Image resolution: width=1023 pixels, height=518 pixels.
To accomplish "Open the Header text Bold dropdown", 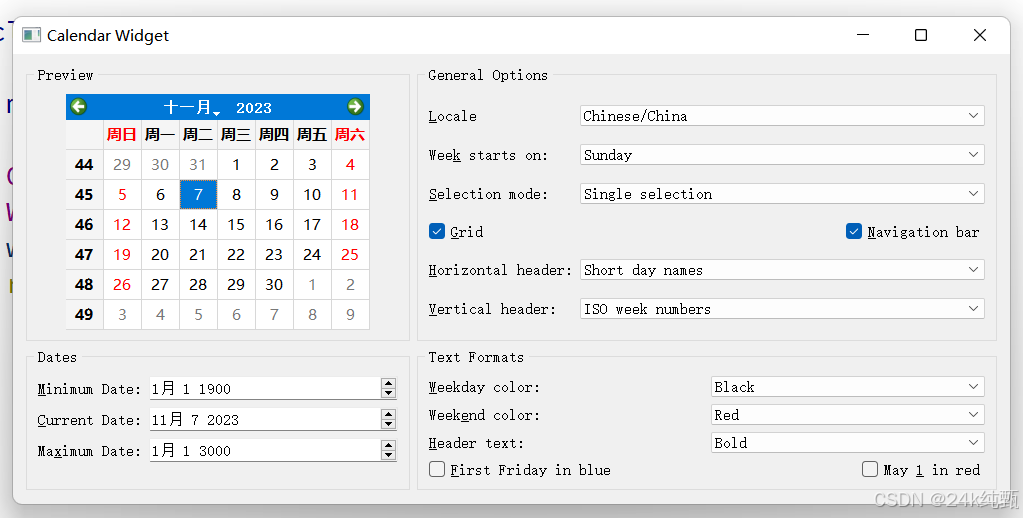I will (x=847, y=443).
